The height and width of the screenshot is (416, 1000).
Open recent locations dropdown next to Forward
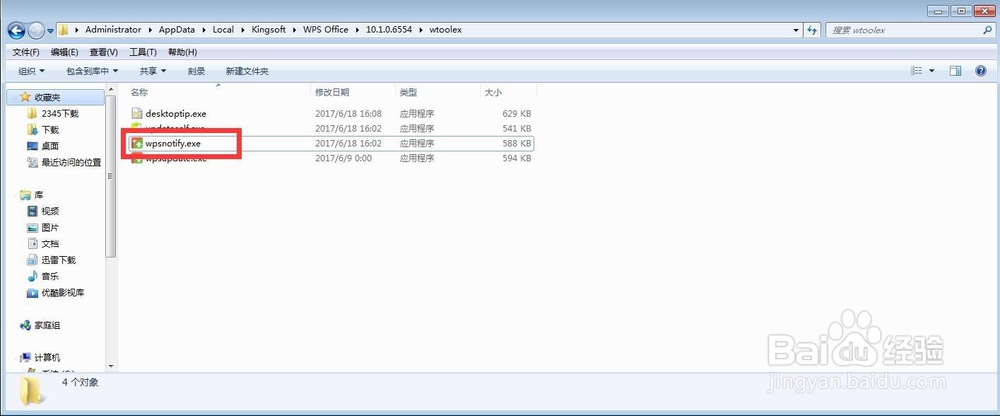click(x=50, y=31)
